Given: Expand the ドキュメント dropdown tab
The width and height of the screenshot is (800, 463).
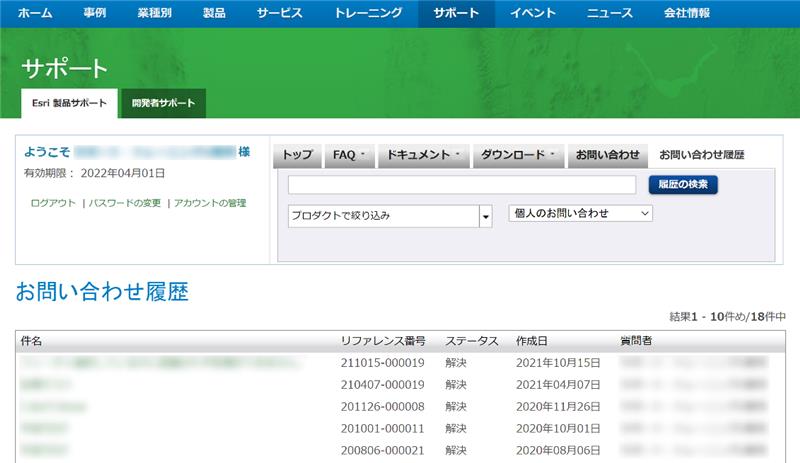Looking at the screenshot, I should pyautogui.click(x=423, y=155).
